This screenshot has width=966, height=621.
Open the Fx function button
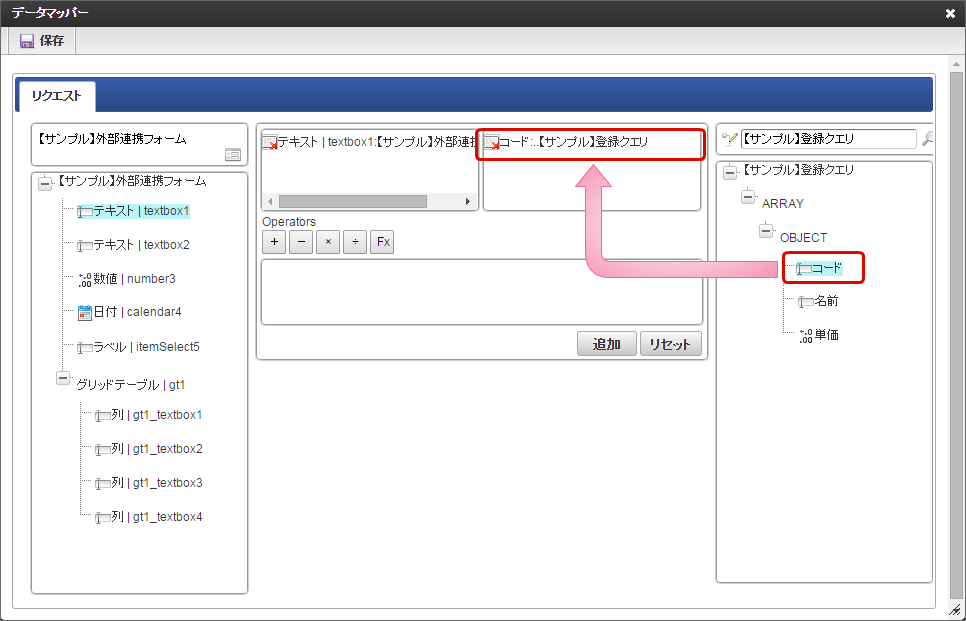383,242
